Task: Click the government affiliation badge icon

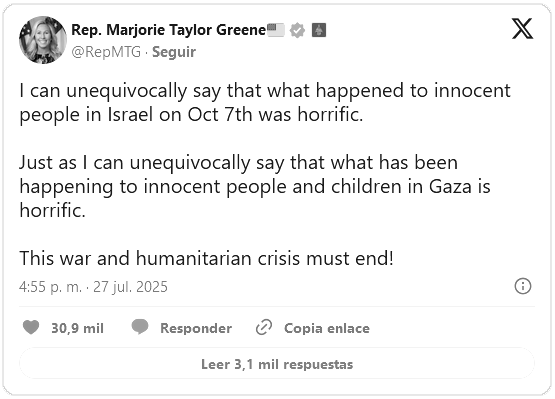Action: [319, 30]
